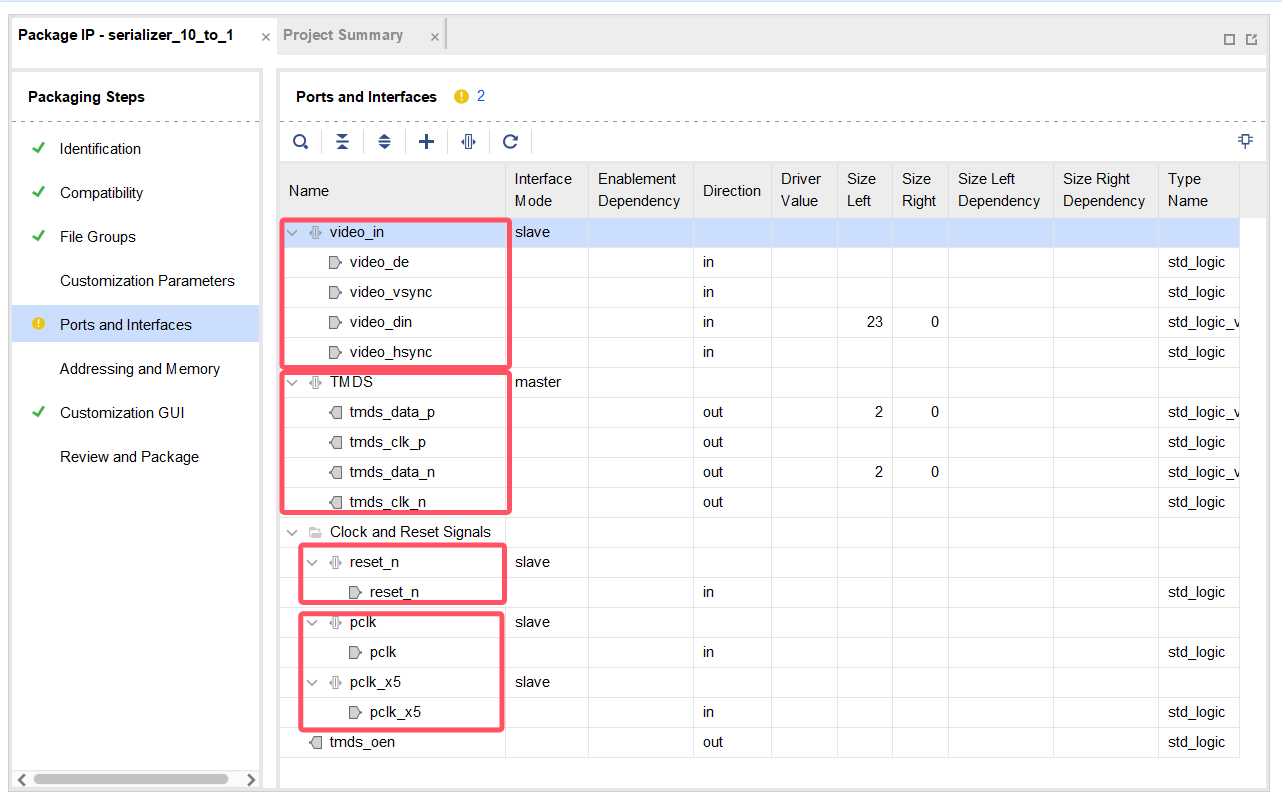Click the sidebar scroll left arrow

click(20, 780)
